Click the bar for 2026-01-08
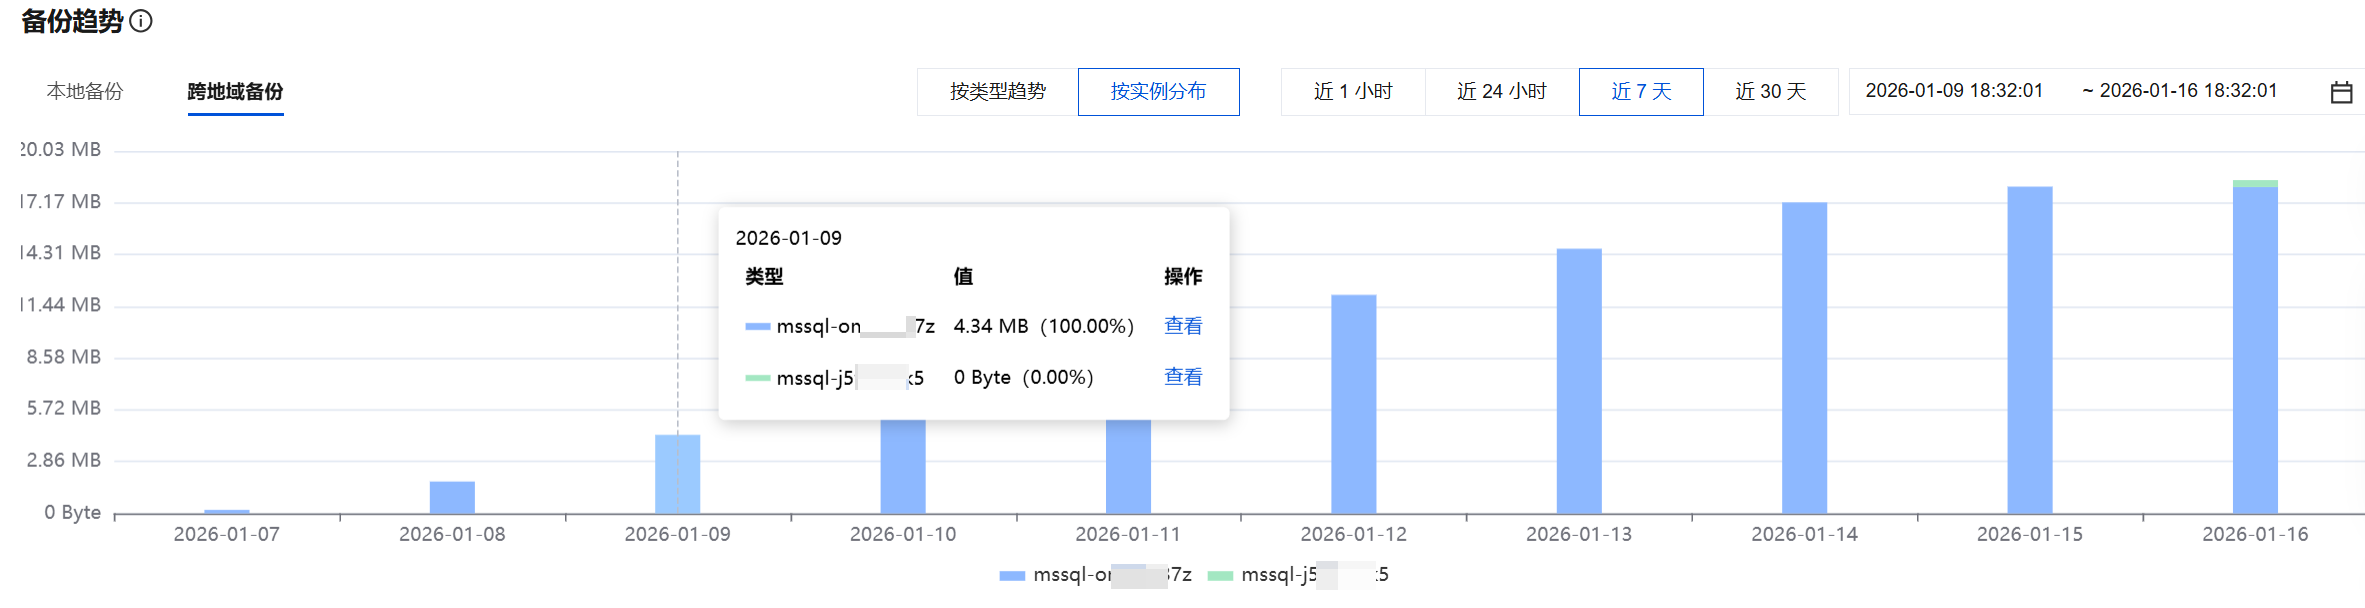The image size is (2365, 608). click(452, 497)
